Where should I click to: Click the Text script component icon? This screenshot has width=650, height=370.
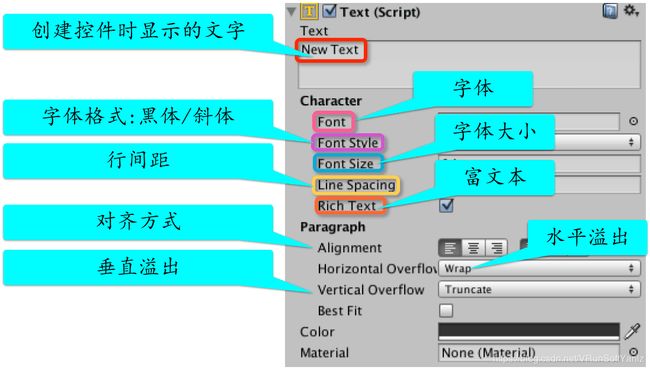tap(309, 11)
